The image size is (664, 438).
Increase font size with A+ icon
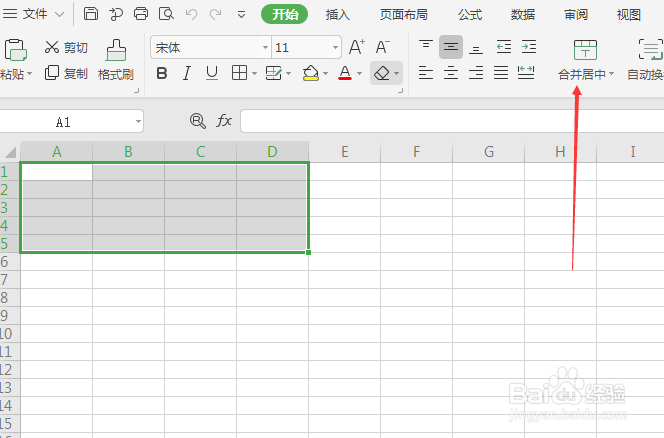coord(357,47)
